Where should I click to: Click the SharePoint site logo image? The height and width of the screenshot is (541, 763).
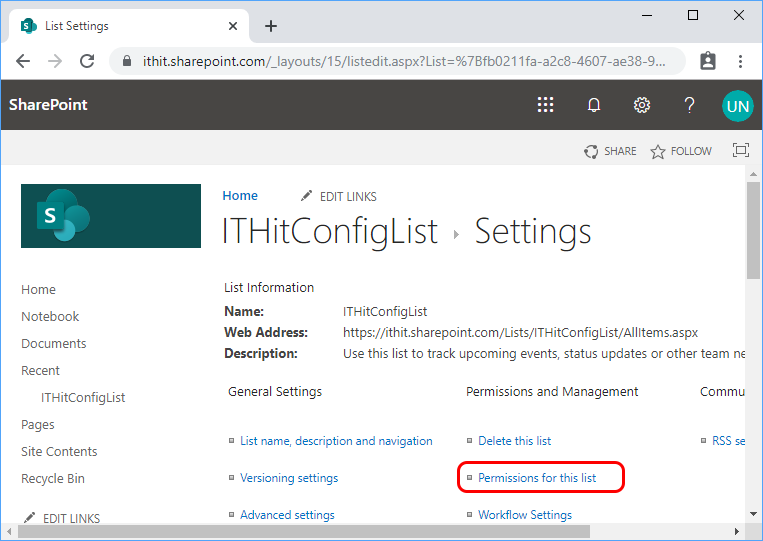[x=111, y=216]
